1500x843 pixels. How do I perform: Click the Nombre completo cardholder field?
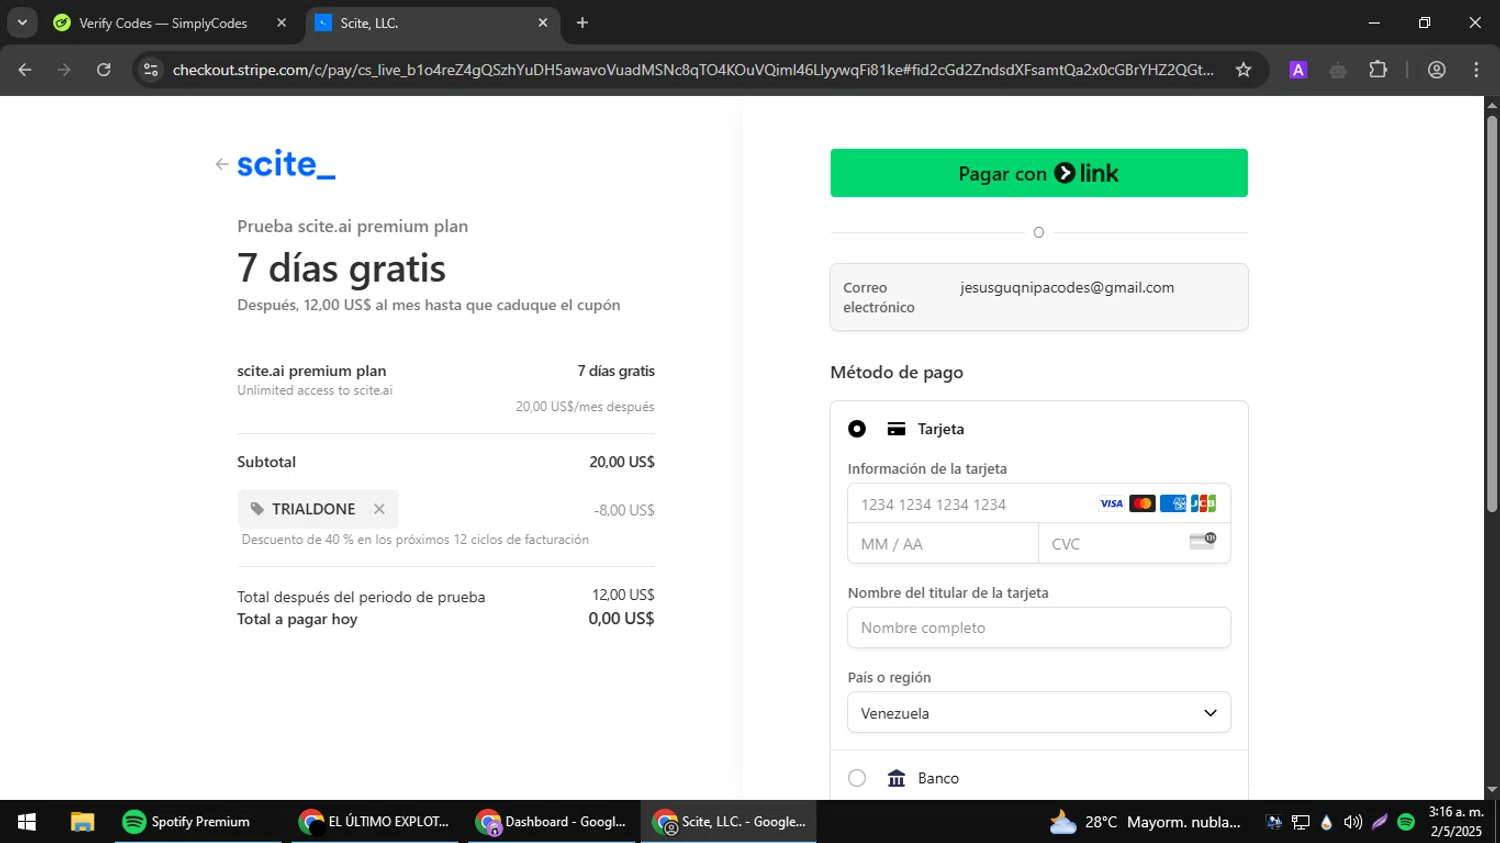(1039, 628)
